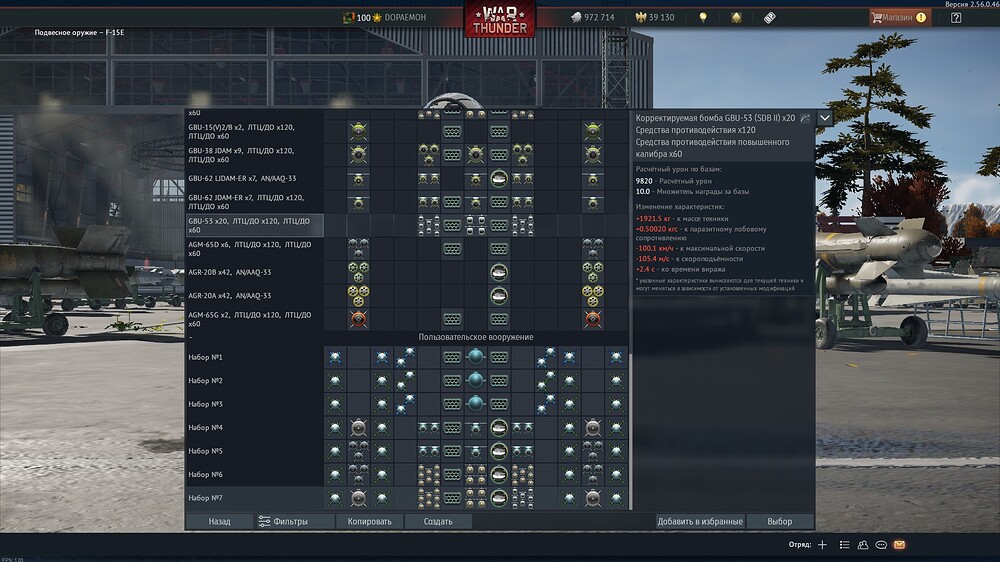Select the AGR-20A x42 preset label
Image resolution: width=1000 pixels, height=562 pixels.
point(230,296)
